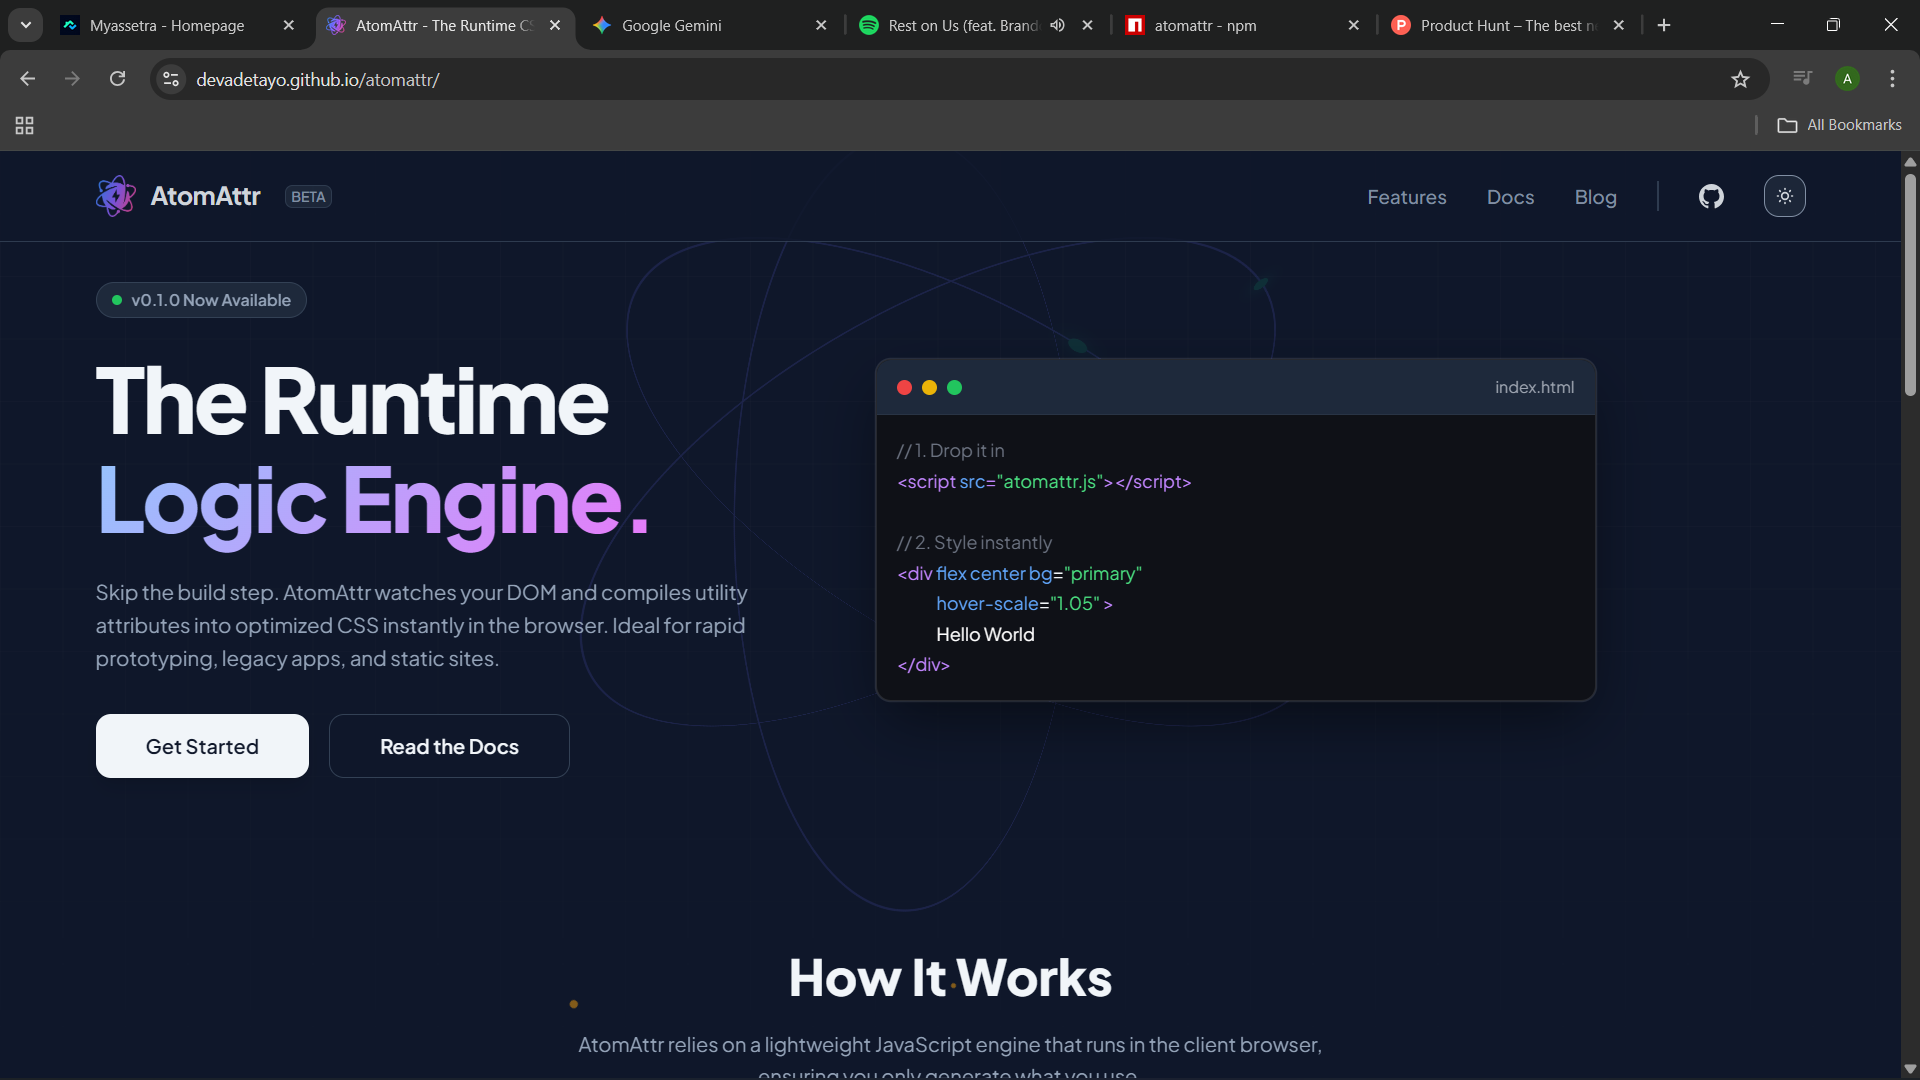1920x1080 pixels.
Task: Click the back navigation arrow
Action: tap(27, 79)
